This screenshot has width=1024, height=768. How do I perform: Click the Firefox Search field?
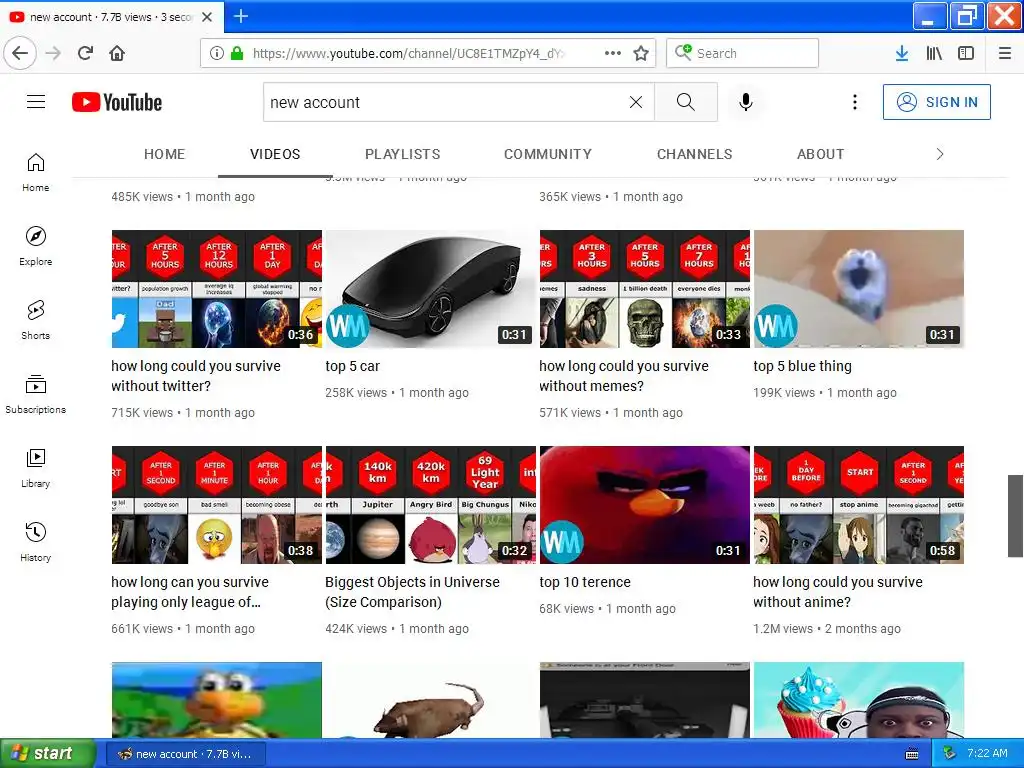743,53
